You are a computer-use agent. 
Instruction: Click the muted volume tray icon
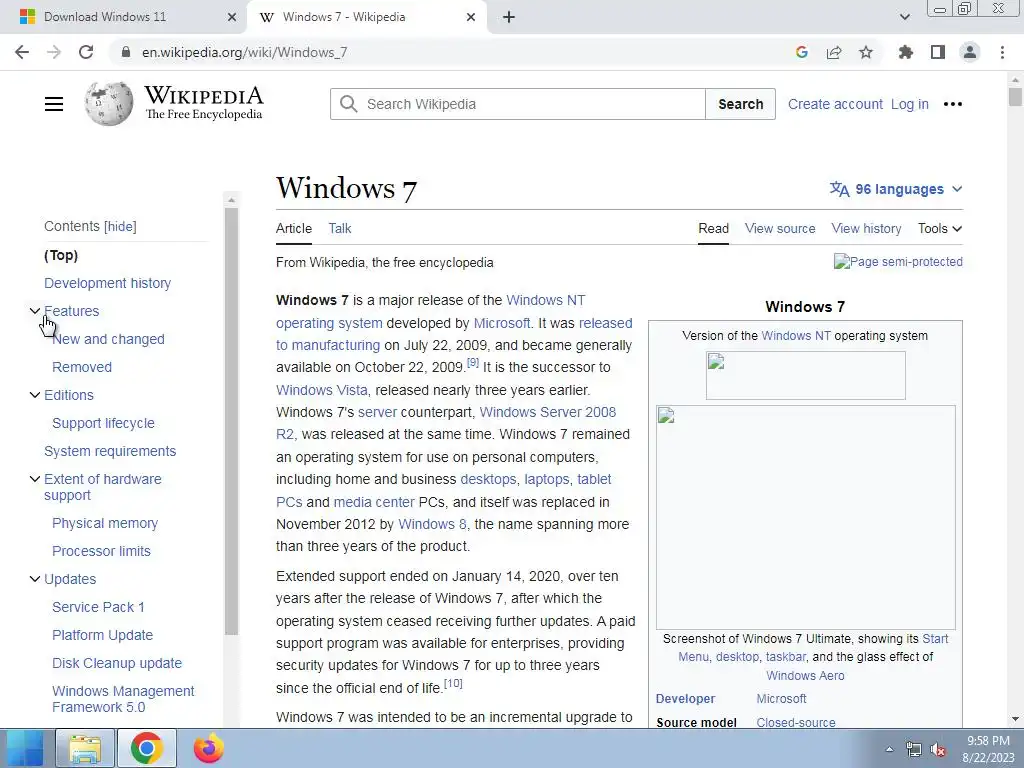tap(938, 750)
